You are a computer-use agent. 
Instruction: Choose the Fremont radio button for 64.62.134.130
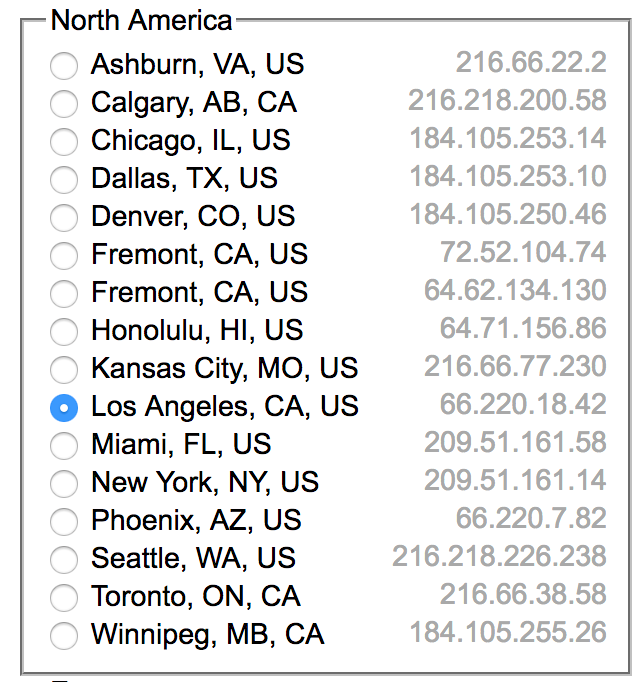(x=64, y=294)
